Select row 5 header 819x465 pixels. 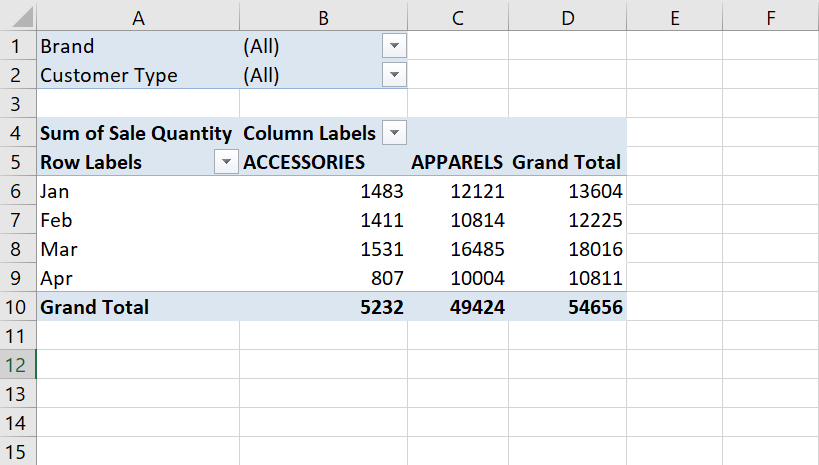click(16, 162)
